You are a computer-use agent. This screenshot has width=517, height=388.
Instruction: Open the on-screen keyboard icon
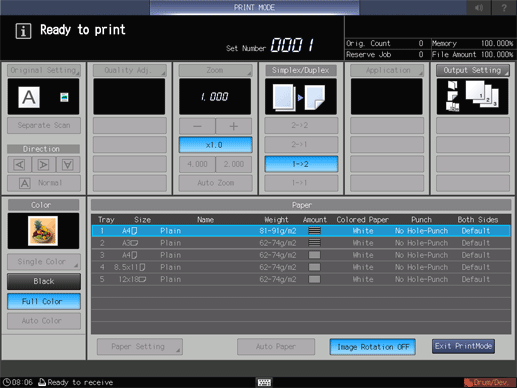[x=264, y=382]
